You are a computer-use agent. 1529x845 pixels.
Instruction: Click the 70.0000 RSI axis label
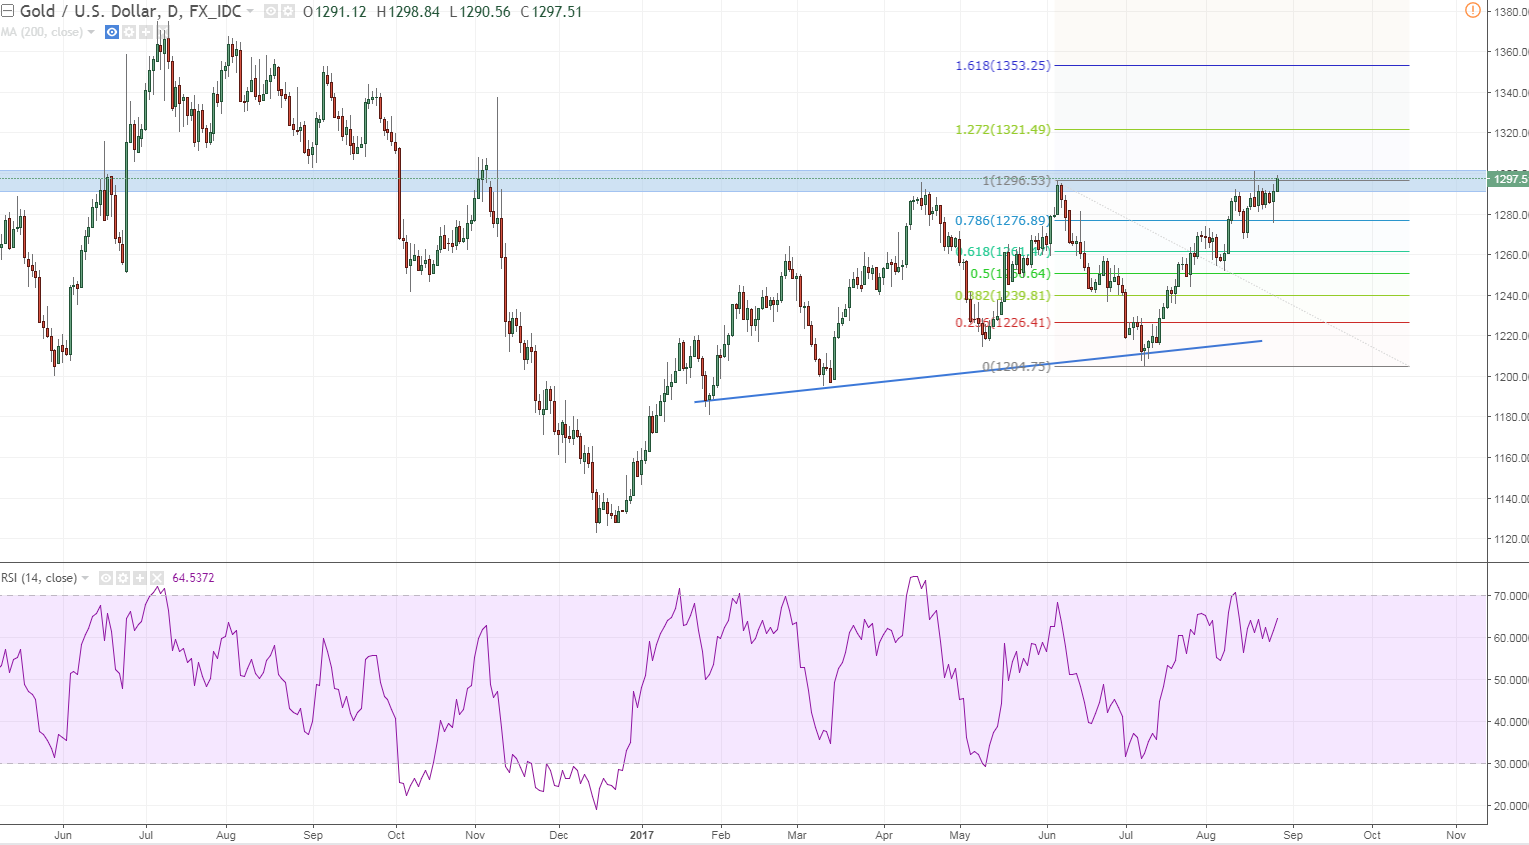click(x=1511, y=596)
